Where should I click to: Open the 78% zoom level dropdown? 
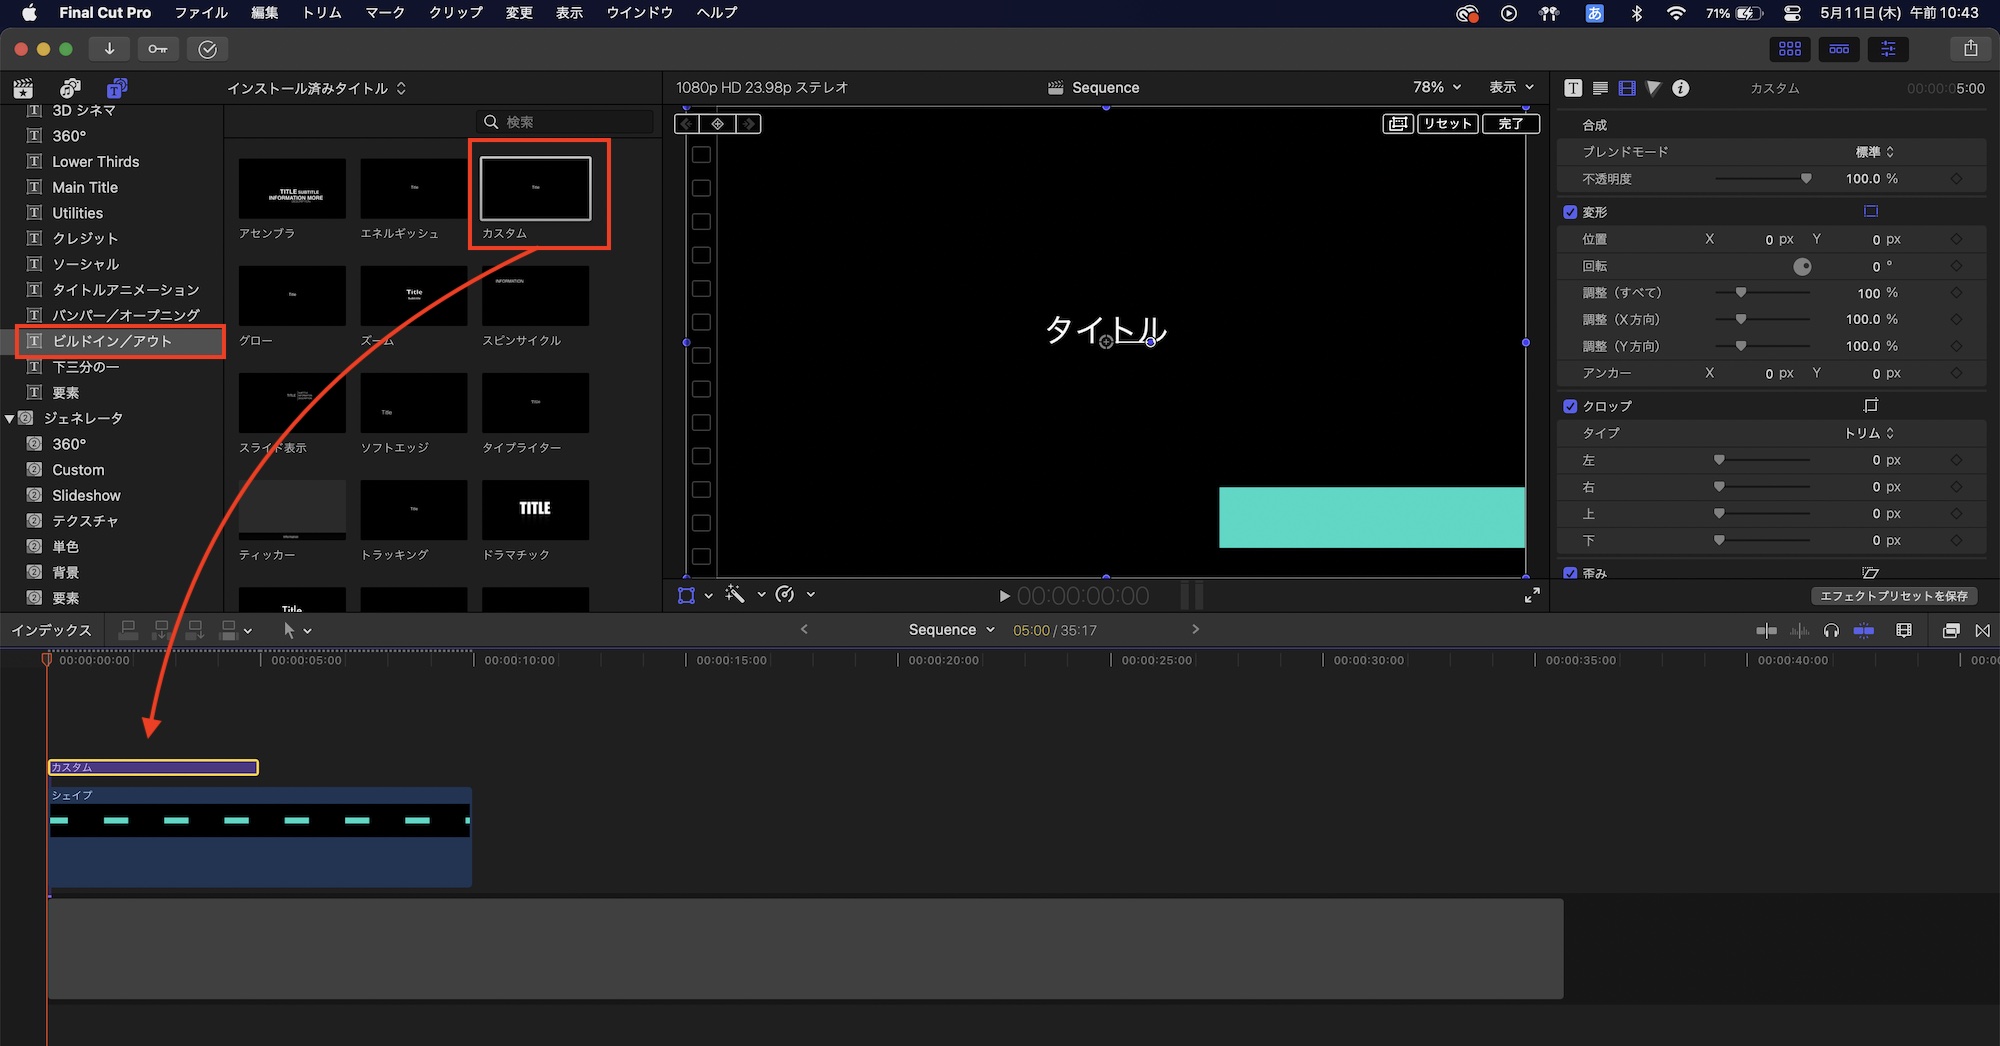(1437, 88)
